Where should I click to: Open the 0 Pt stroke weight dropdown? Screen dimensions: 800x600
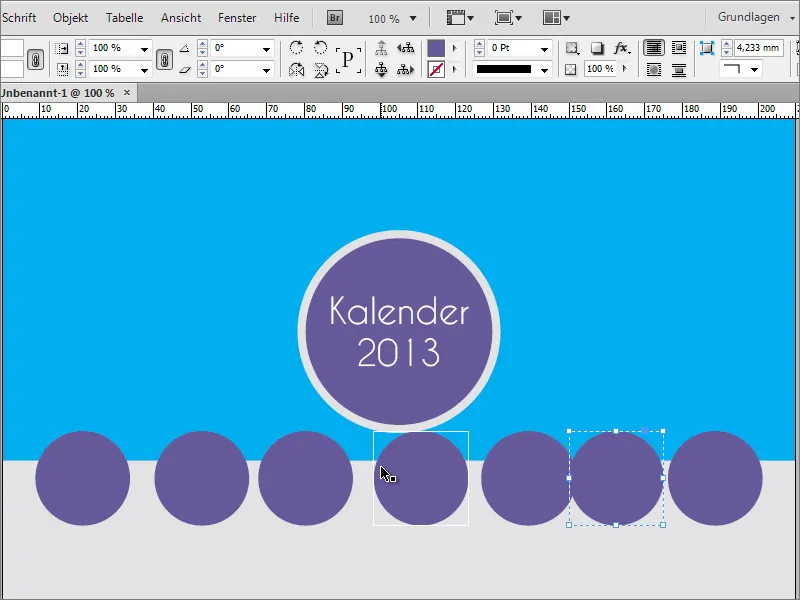pos(544,49)
